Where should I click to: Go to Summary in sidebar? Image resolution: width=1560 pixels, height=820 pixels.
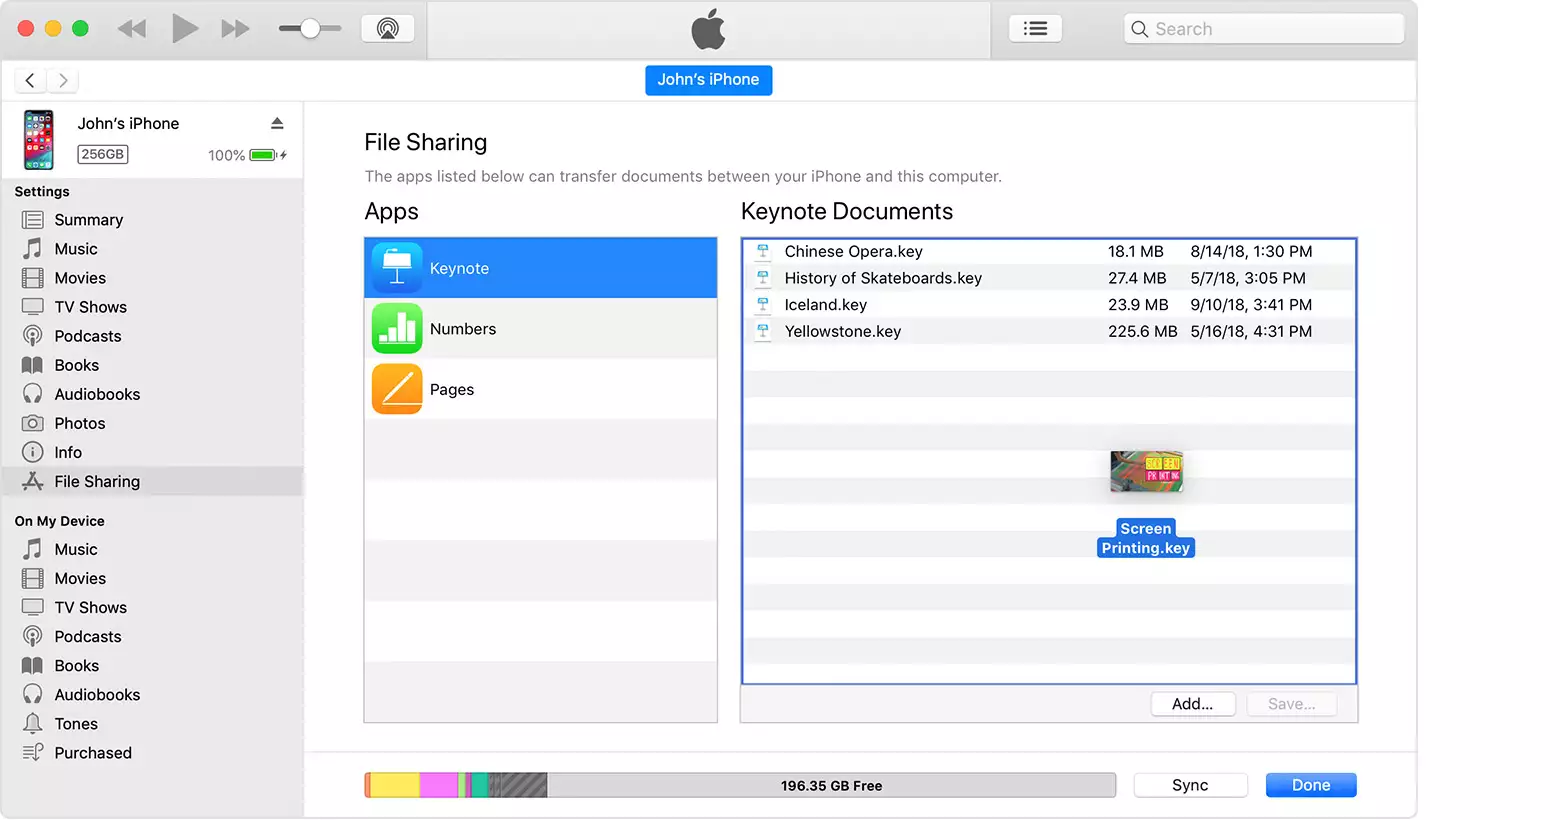tap(88, 220)
